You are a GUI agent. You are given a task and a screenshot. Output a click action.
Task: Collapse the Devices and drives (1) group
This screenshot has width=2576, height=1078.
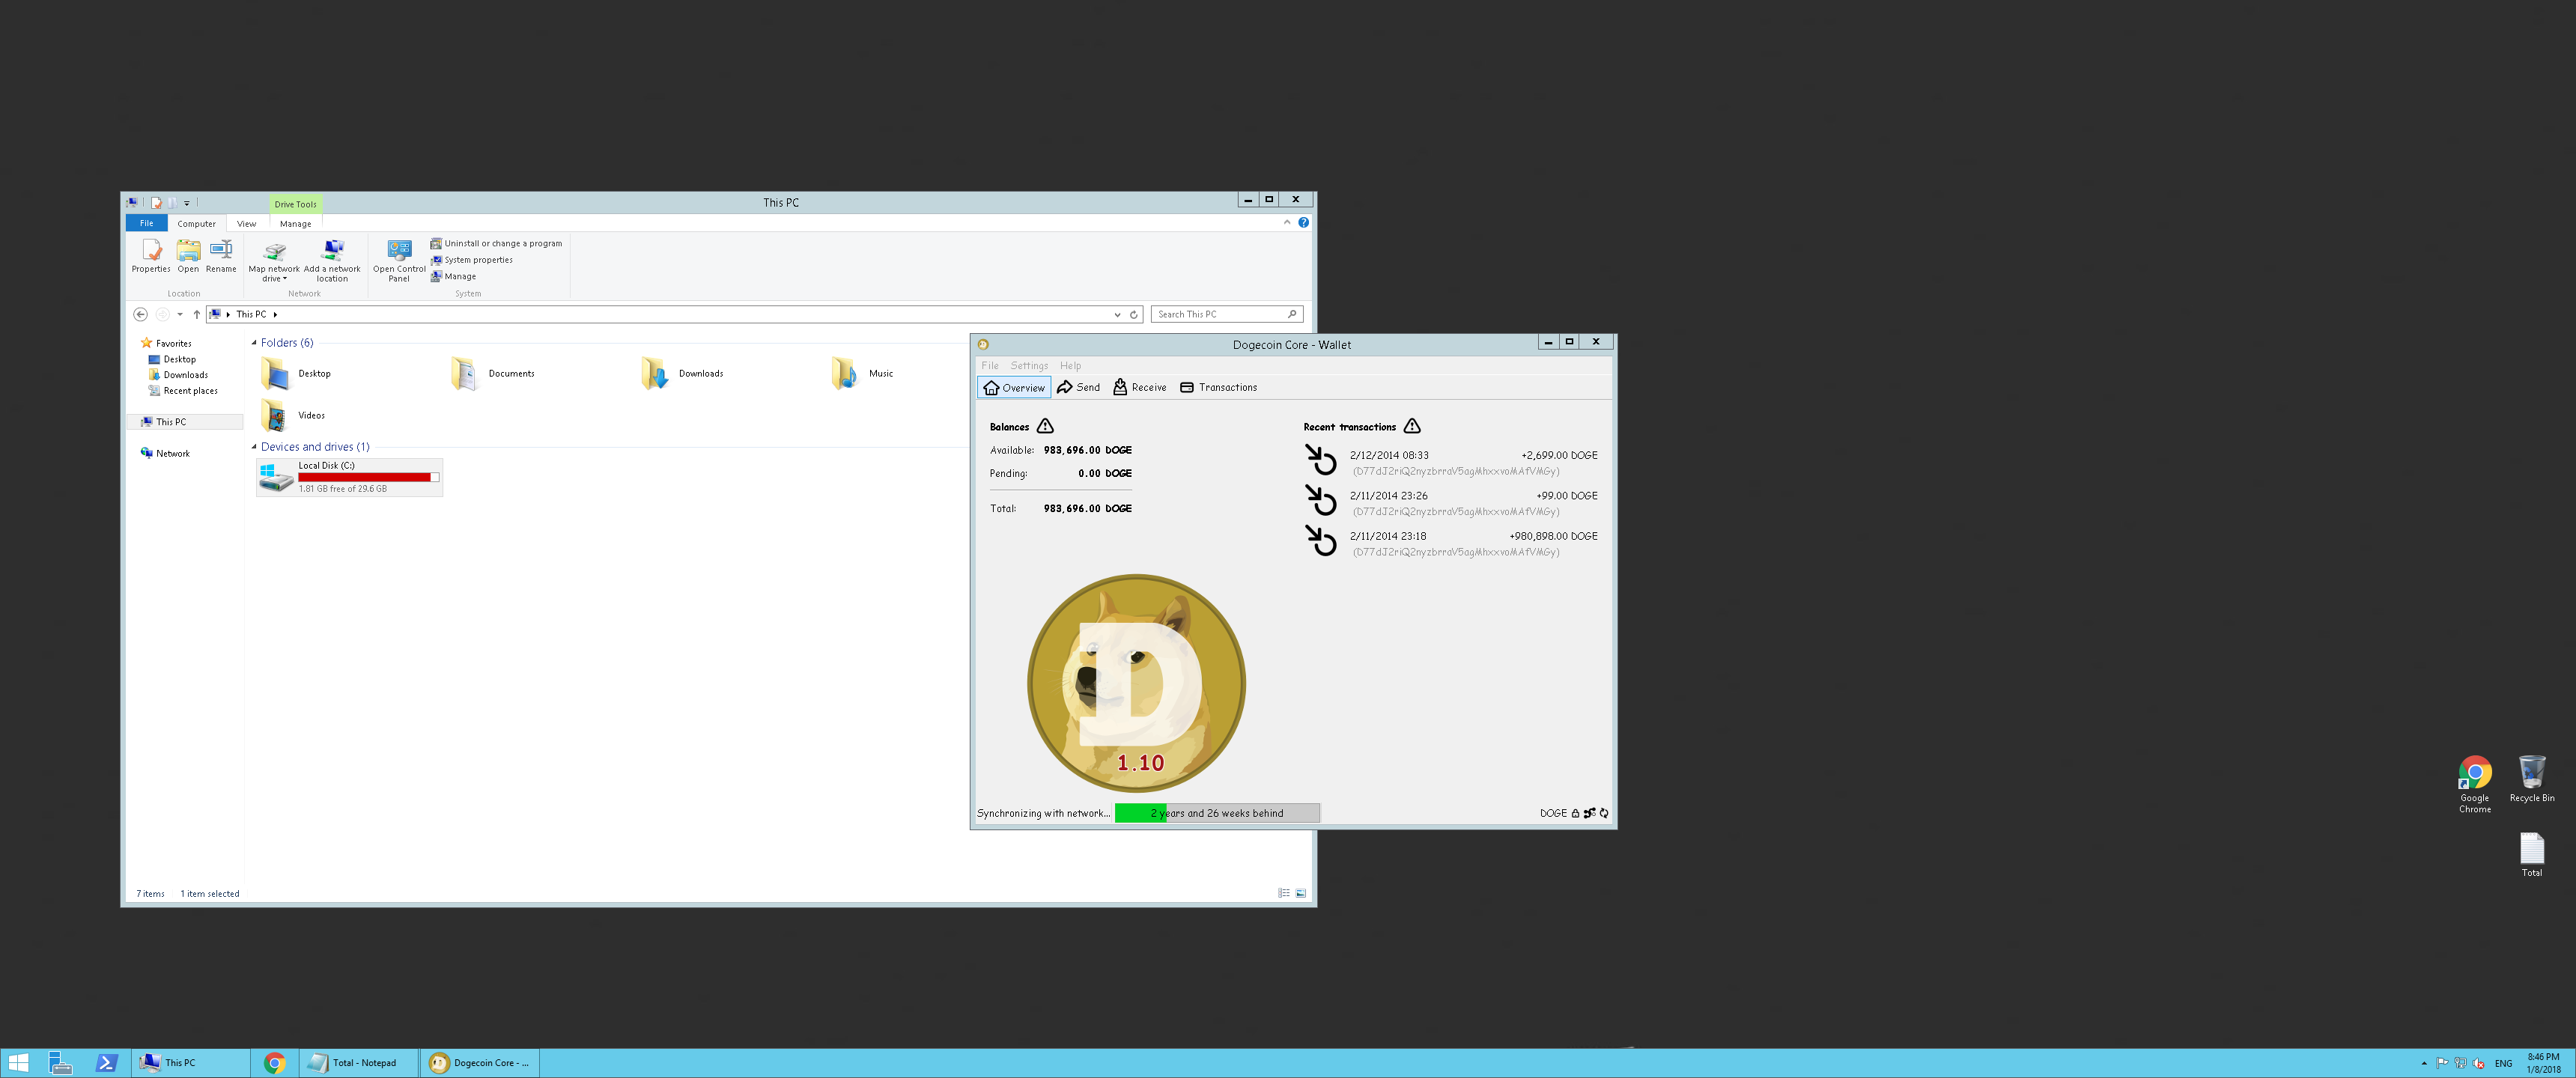point(254,447)
